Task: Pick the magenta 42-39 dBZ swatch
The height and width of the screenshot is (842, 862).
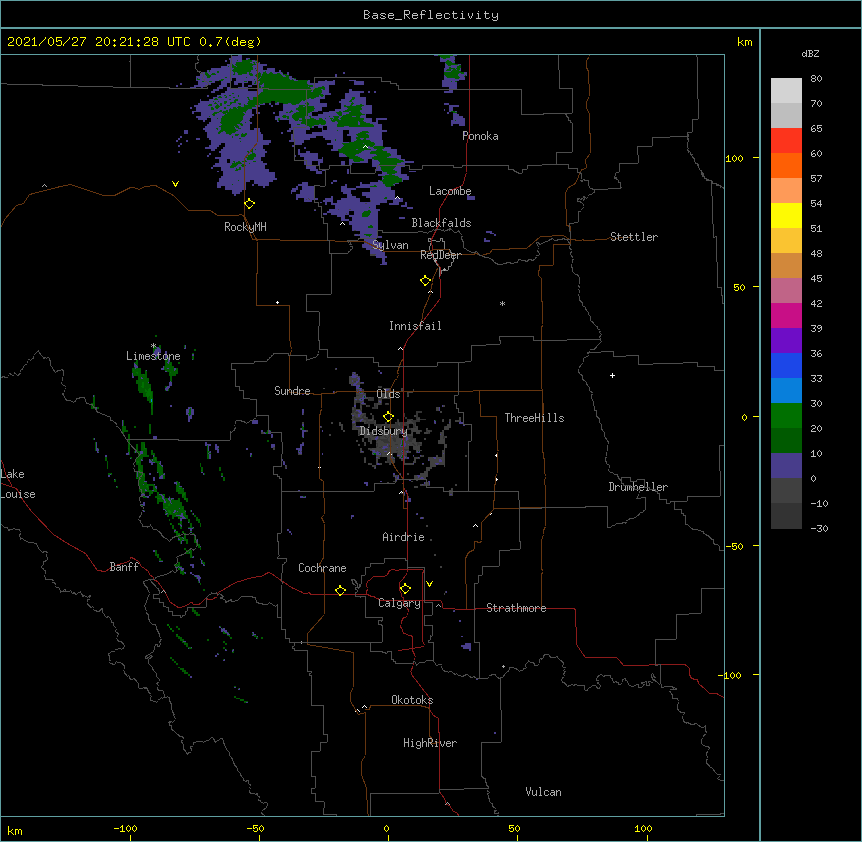Action: [786, 315]
